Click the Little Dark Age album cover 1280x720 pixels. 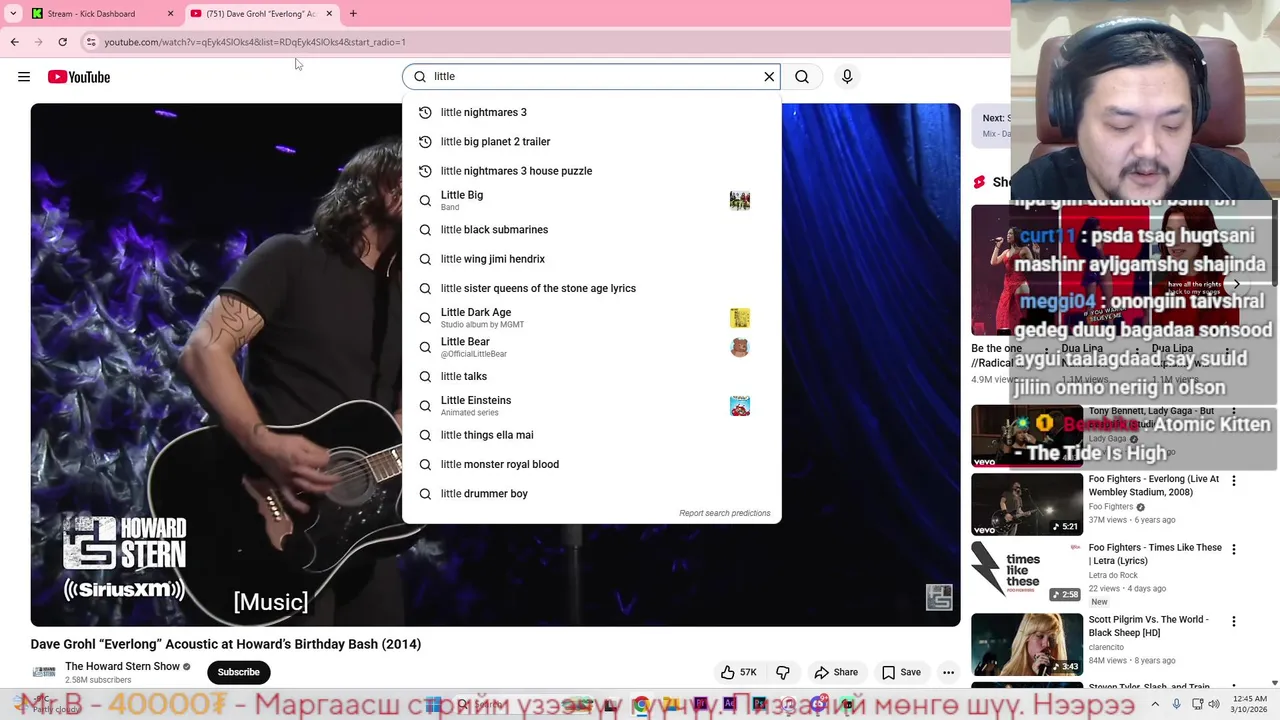pos(740,318)
